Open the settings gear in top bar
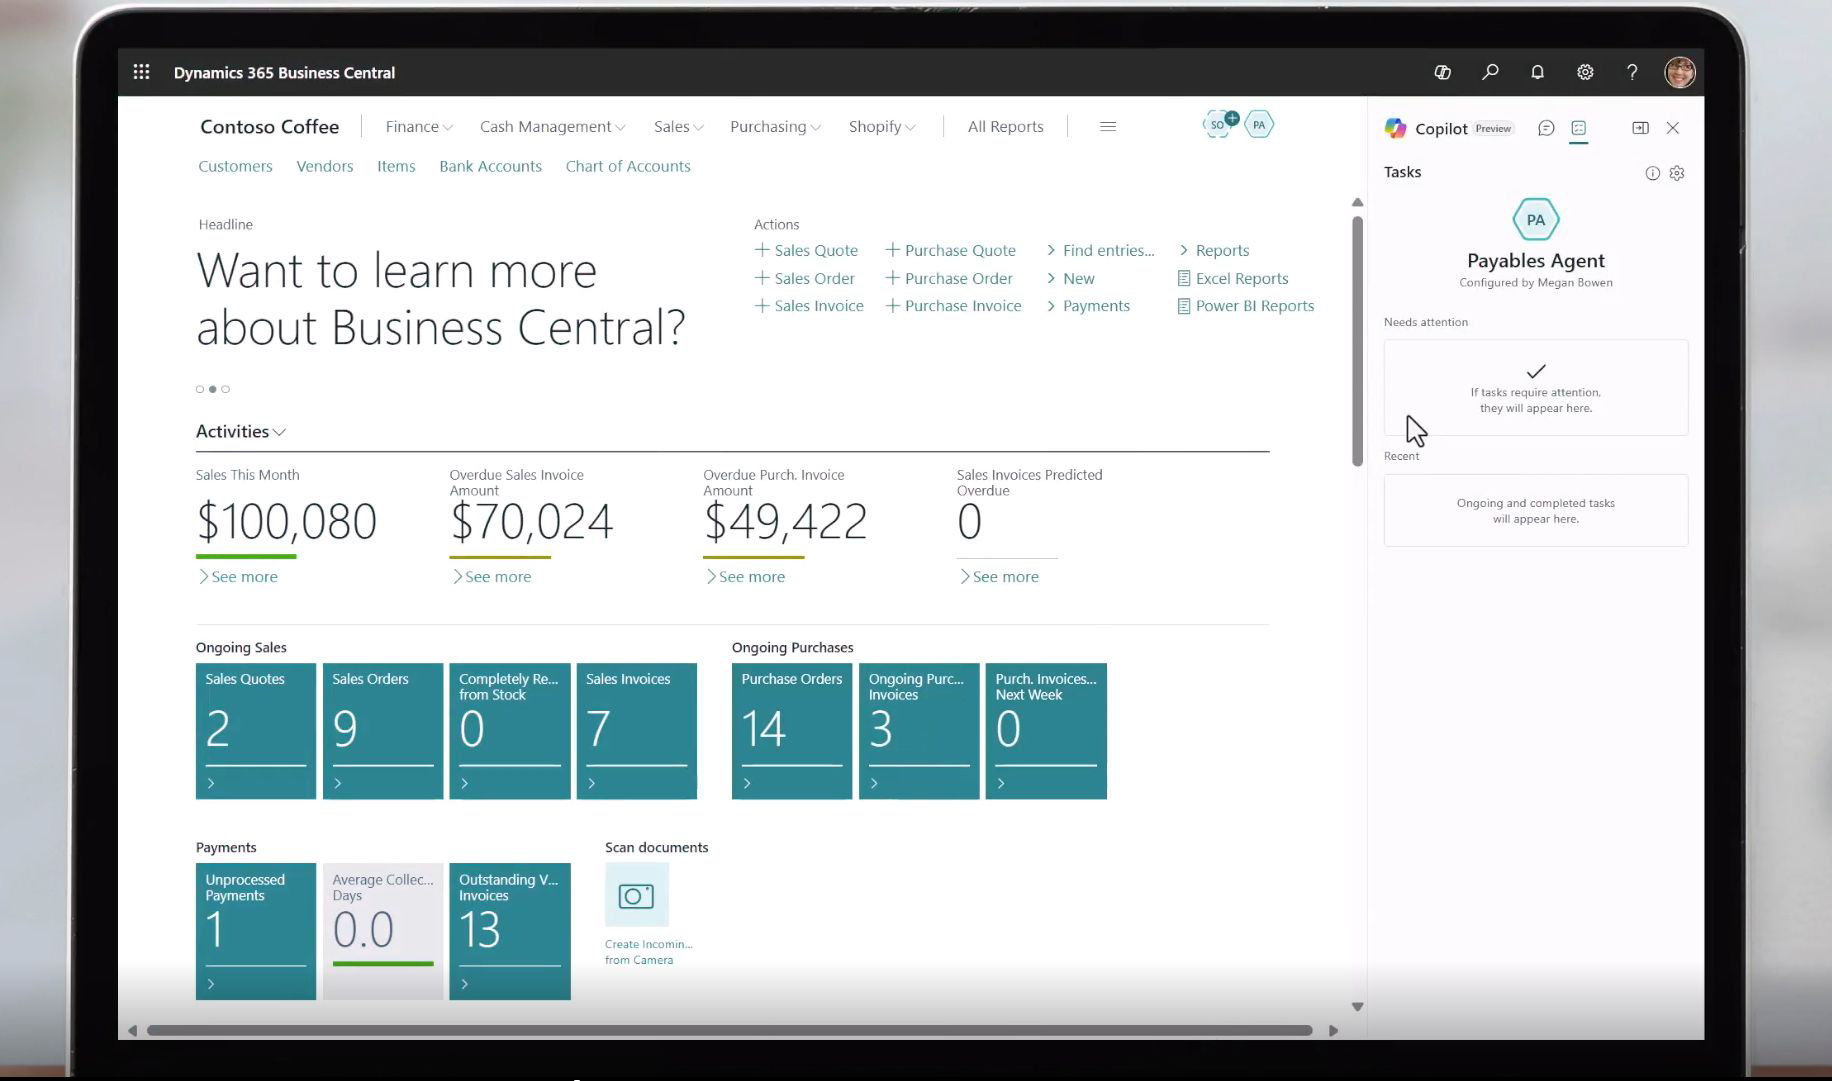 pyautogui.click(x=1585, y=72)
